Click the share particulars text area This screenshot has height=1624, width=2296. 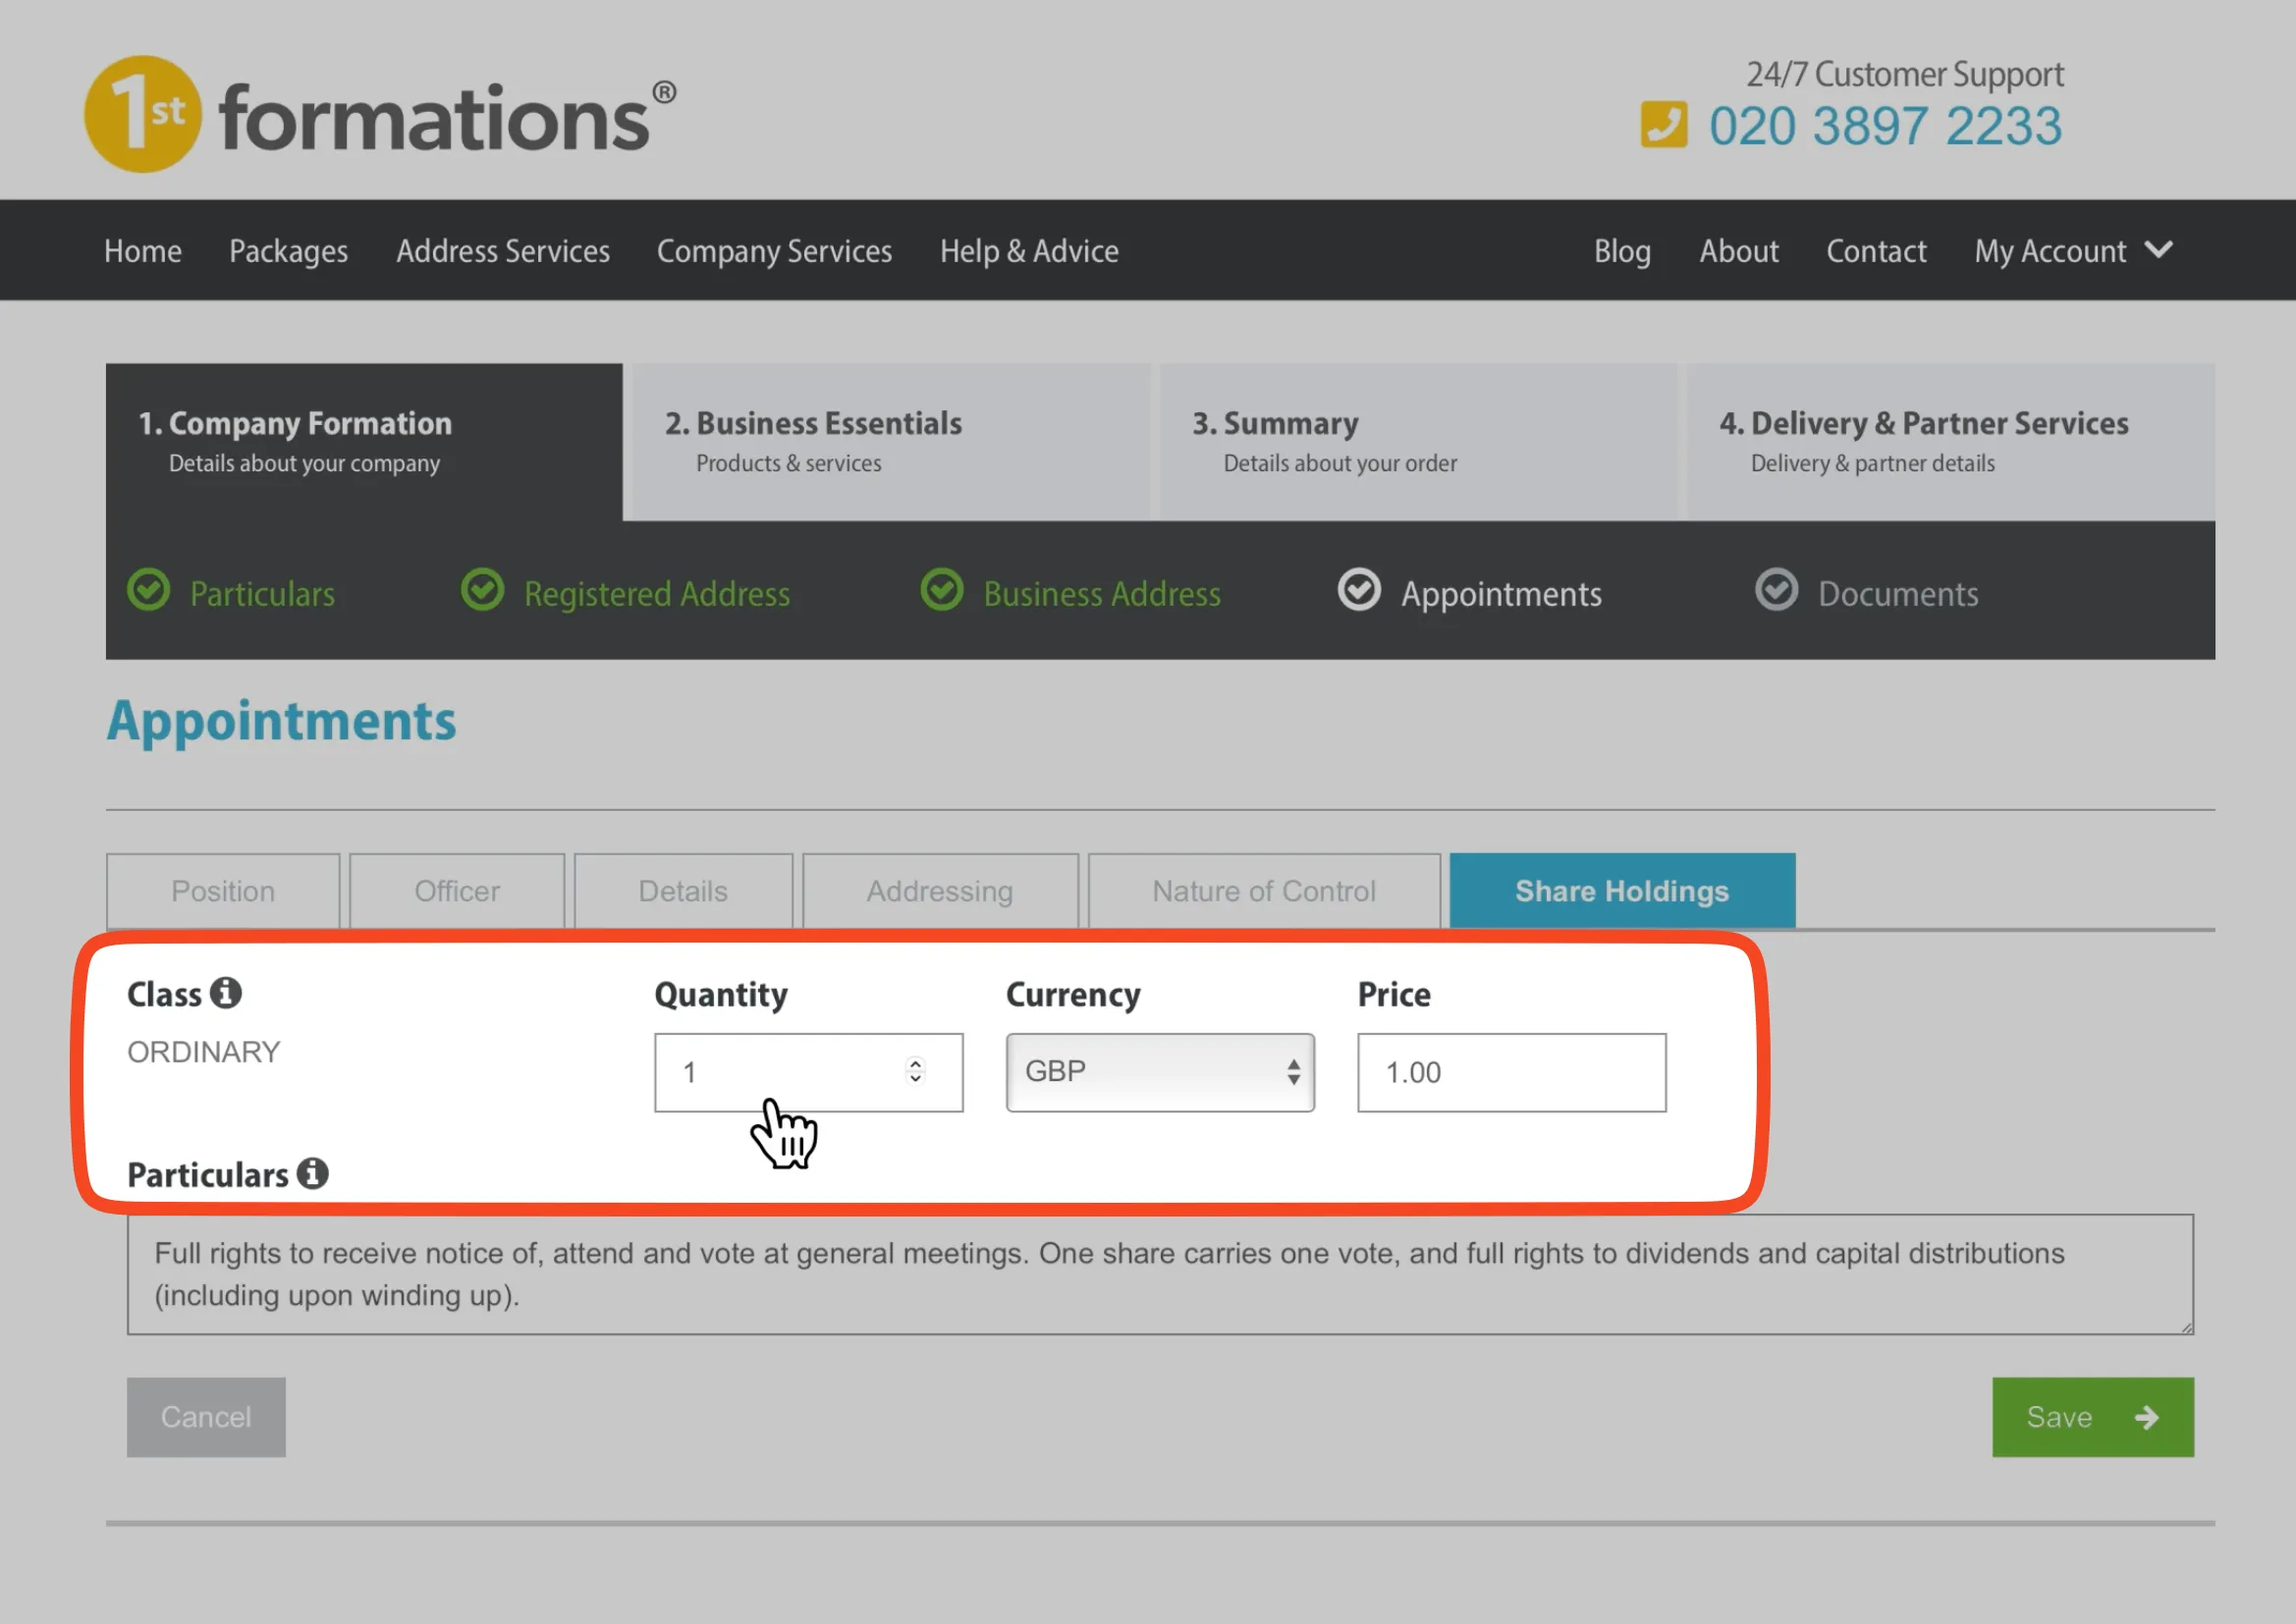(x=1159, y=1274)
